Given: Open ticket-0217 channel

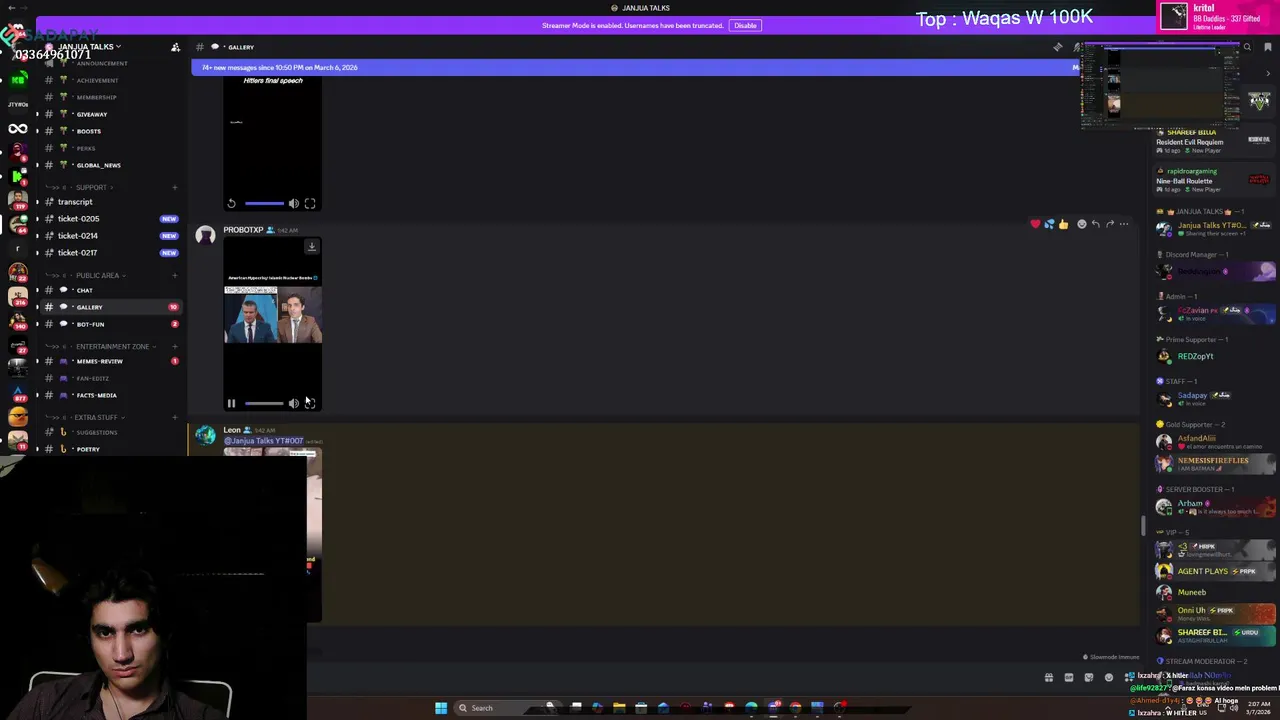Looking at the screenshot, I should [109, 253].
